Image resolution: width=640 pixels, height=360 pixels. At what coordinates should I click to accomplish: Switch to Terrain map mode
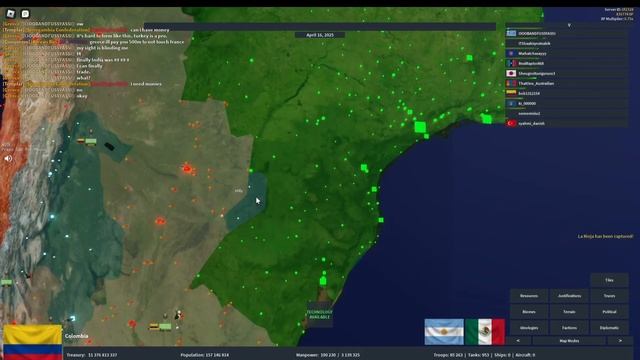coord(569,312)
